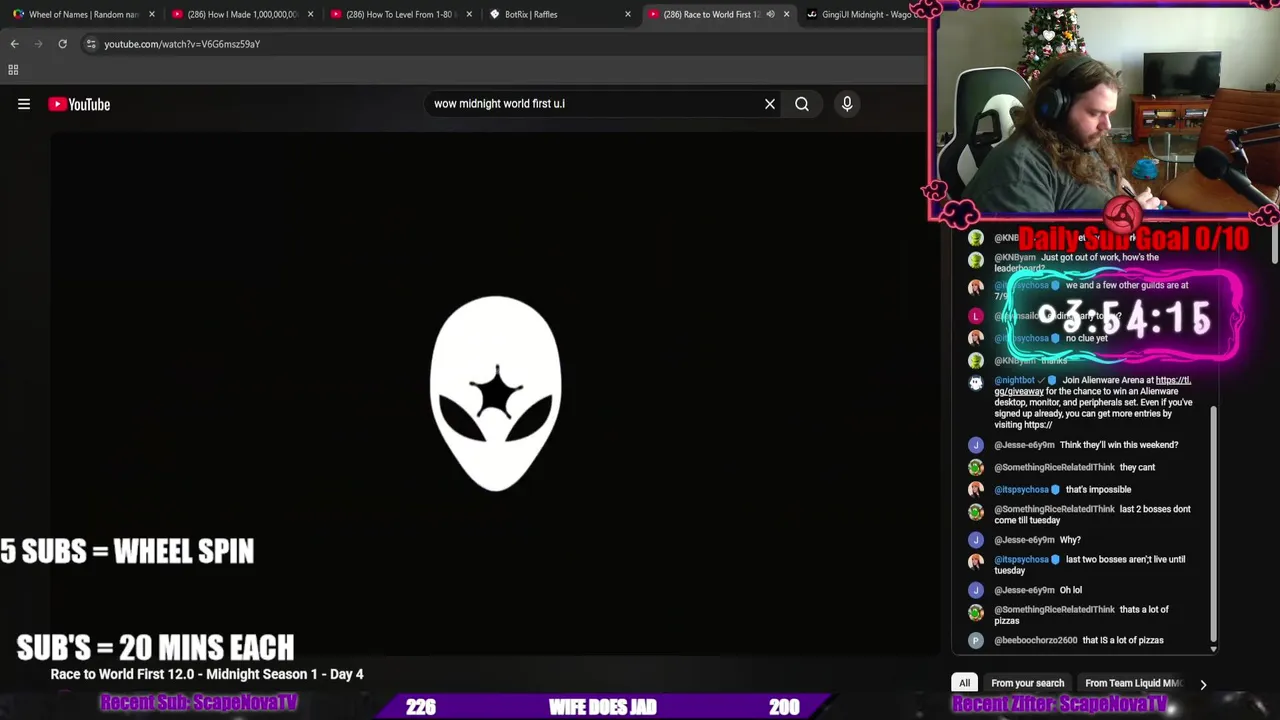This screenshot has width=1280, height=720.
Task: Mute the Race to World First tab
Action: click(x=770, y=14)
